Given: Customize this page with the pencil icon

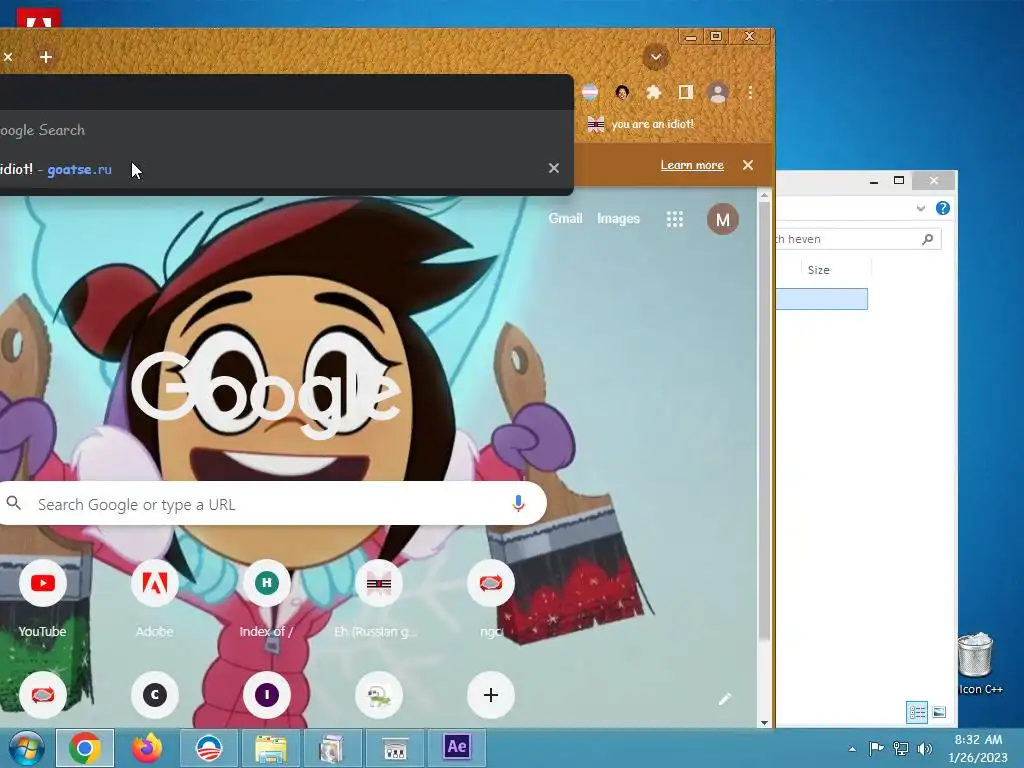Looking at the screenshot, I should point(724,699).
